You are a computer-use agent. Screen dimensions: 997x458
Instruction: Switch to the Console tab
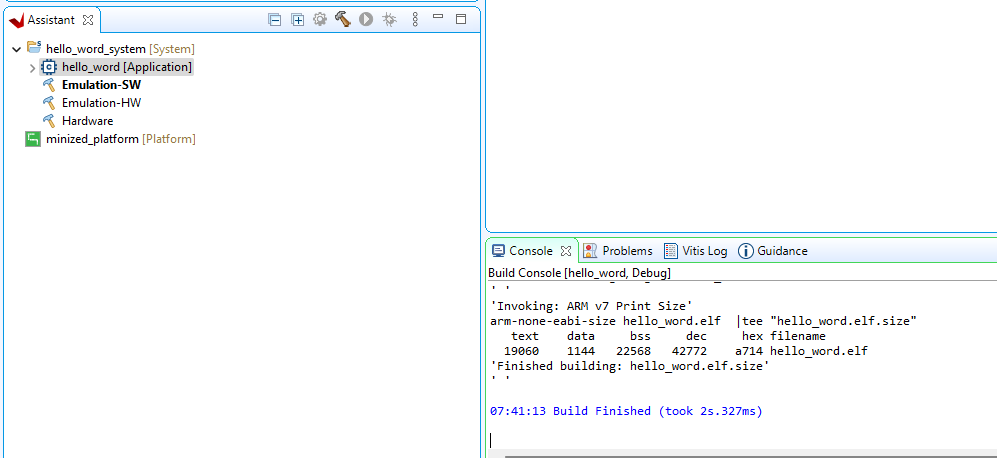(530, 251)
